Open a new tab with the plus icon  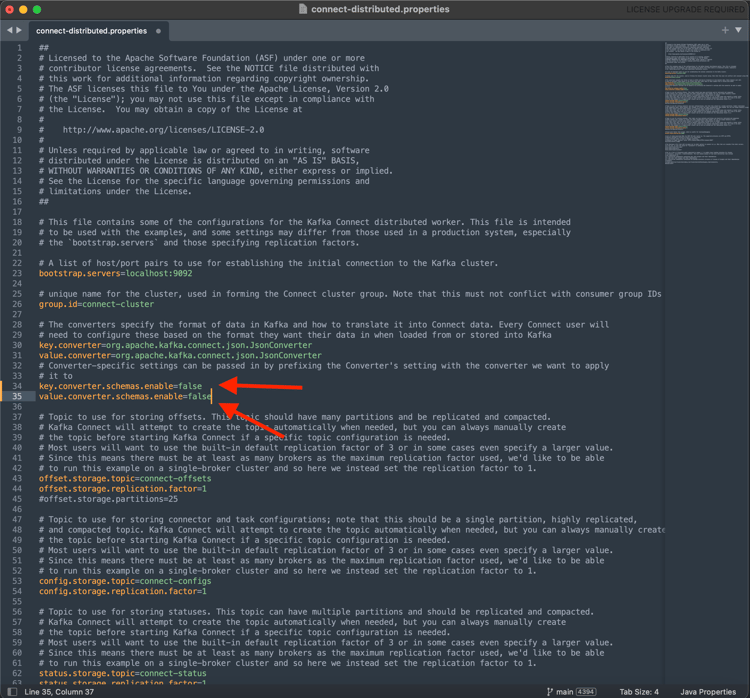(x=725, y=30)
